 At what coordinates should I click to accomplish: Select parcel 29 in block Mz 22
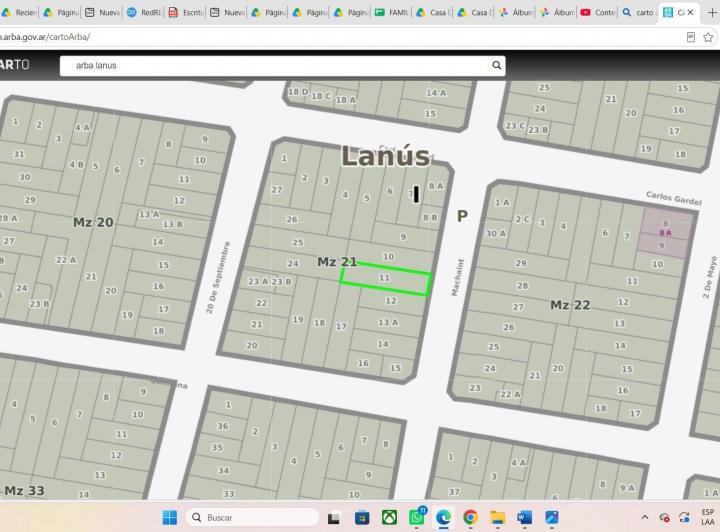click(520, 263)
